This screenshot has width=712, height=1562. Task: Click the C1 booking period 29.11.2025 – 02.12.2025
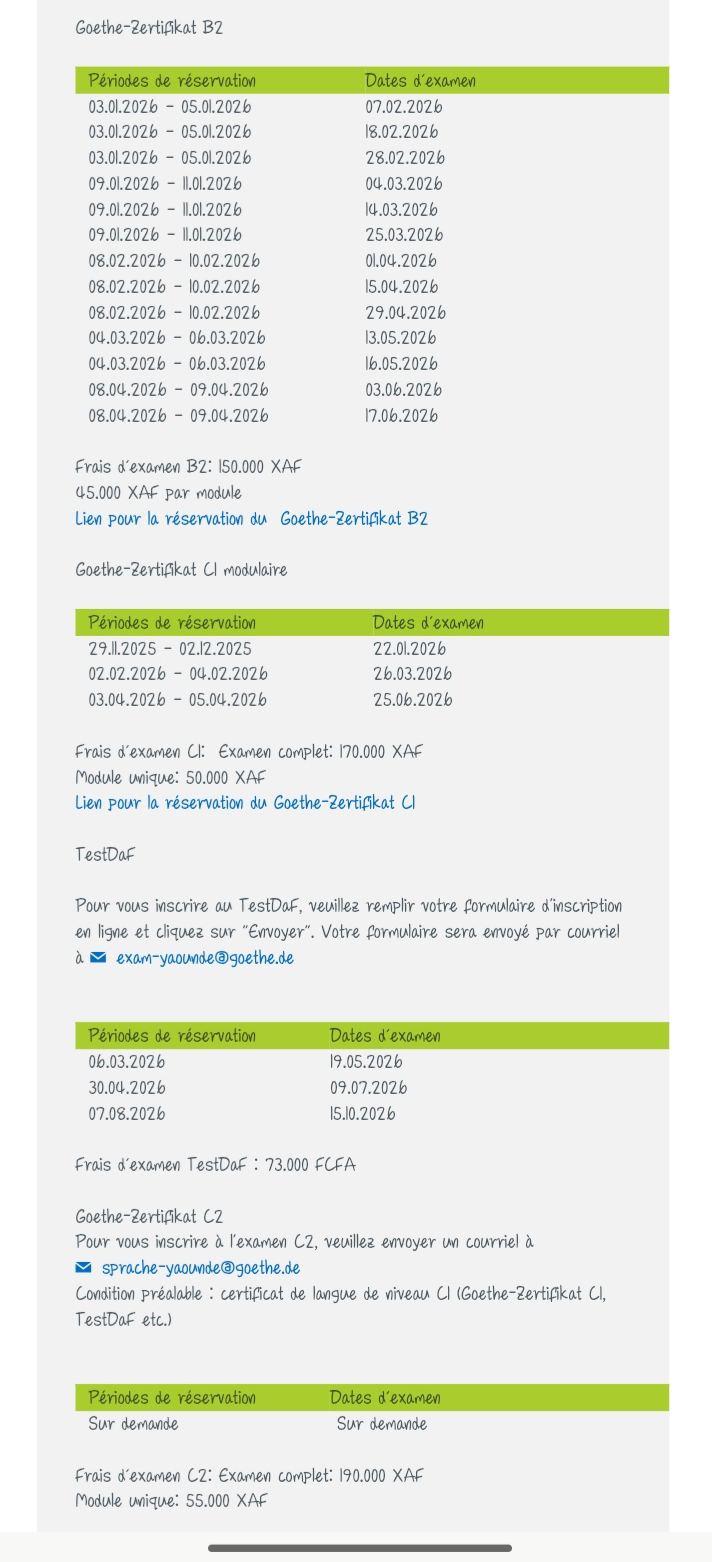coord(170,649)
